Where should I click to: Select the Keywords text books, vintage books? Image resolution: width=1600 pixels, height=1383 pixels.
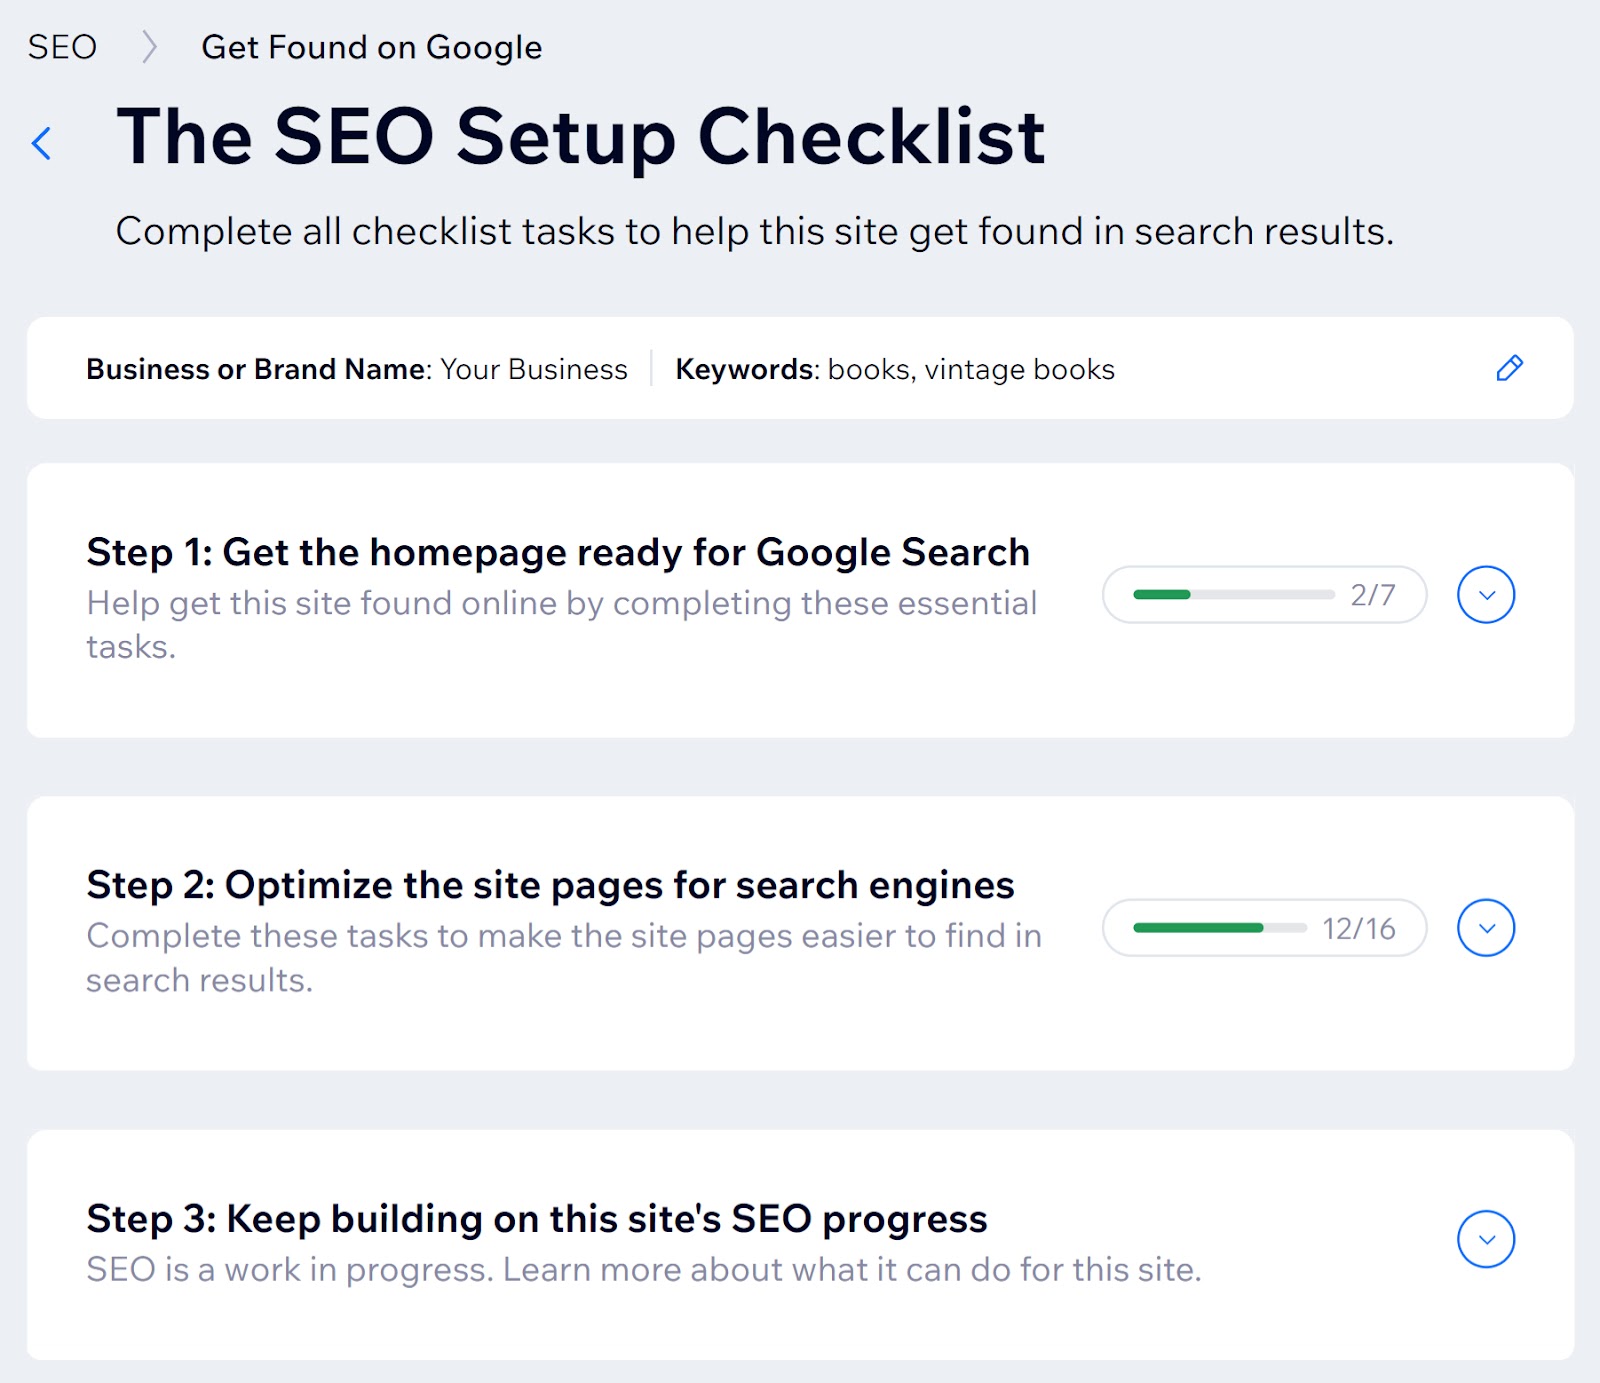point(970,368)
